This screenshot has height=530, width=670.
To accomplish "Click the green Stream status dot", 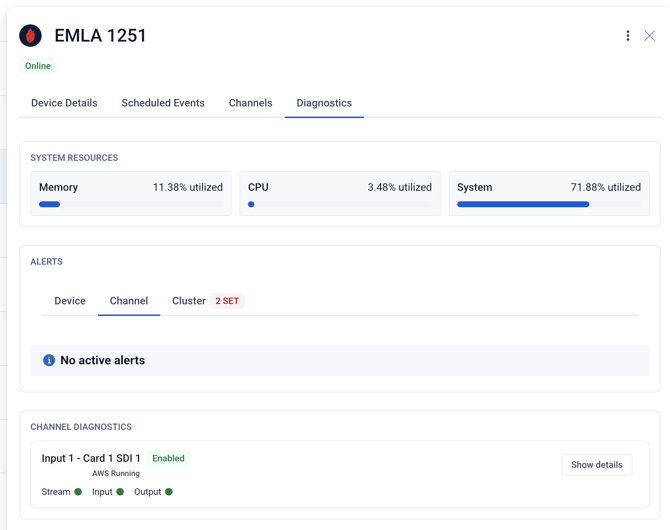I will pos(78,492).
